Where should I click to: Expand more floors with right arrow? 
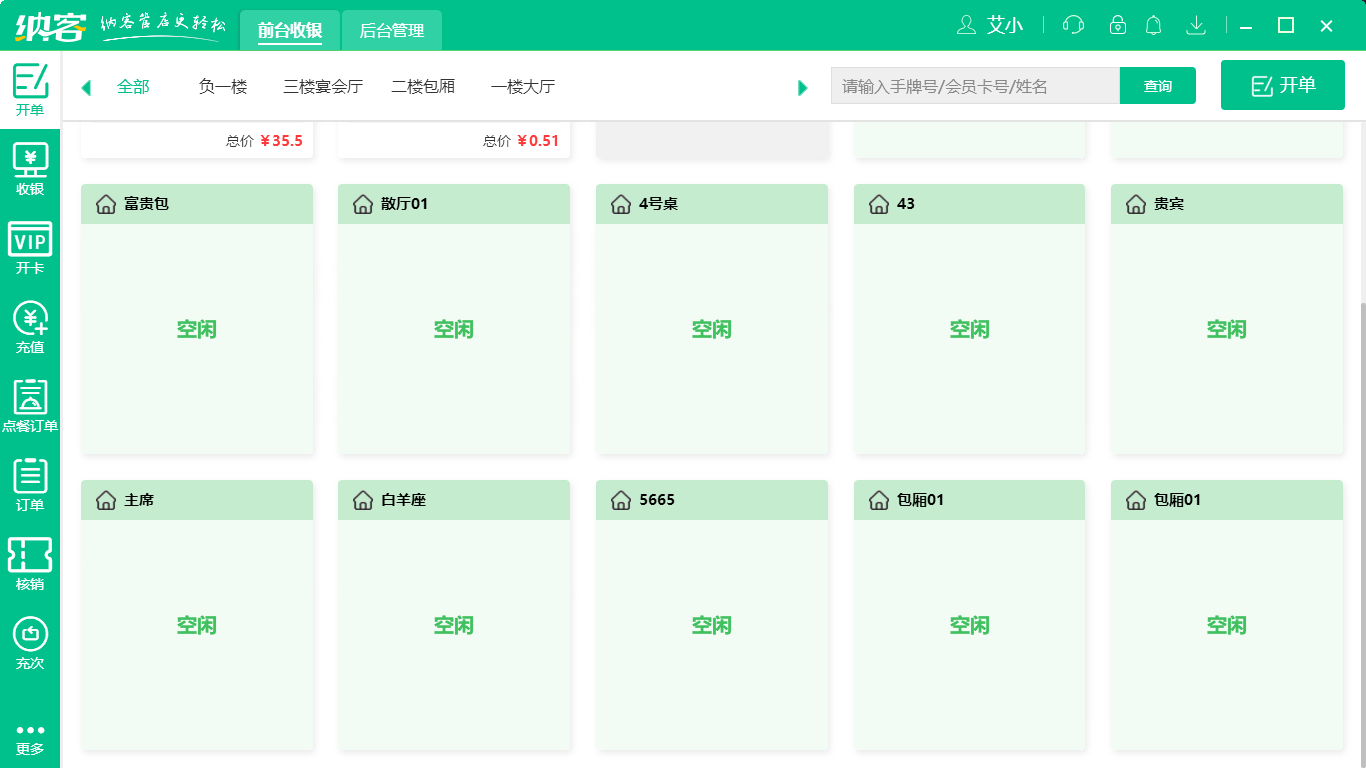[802, 88]
